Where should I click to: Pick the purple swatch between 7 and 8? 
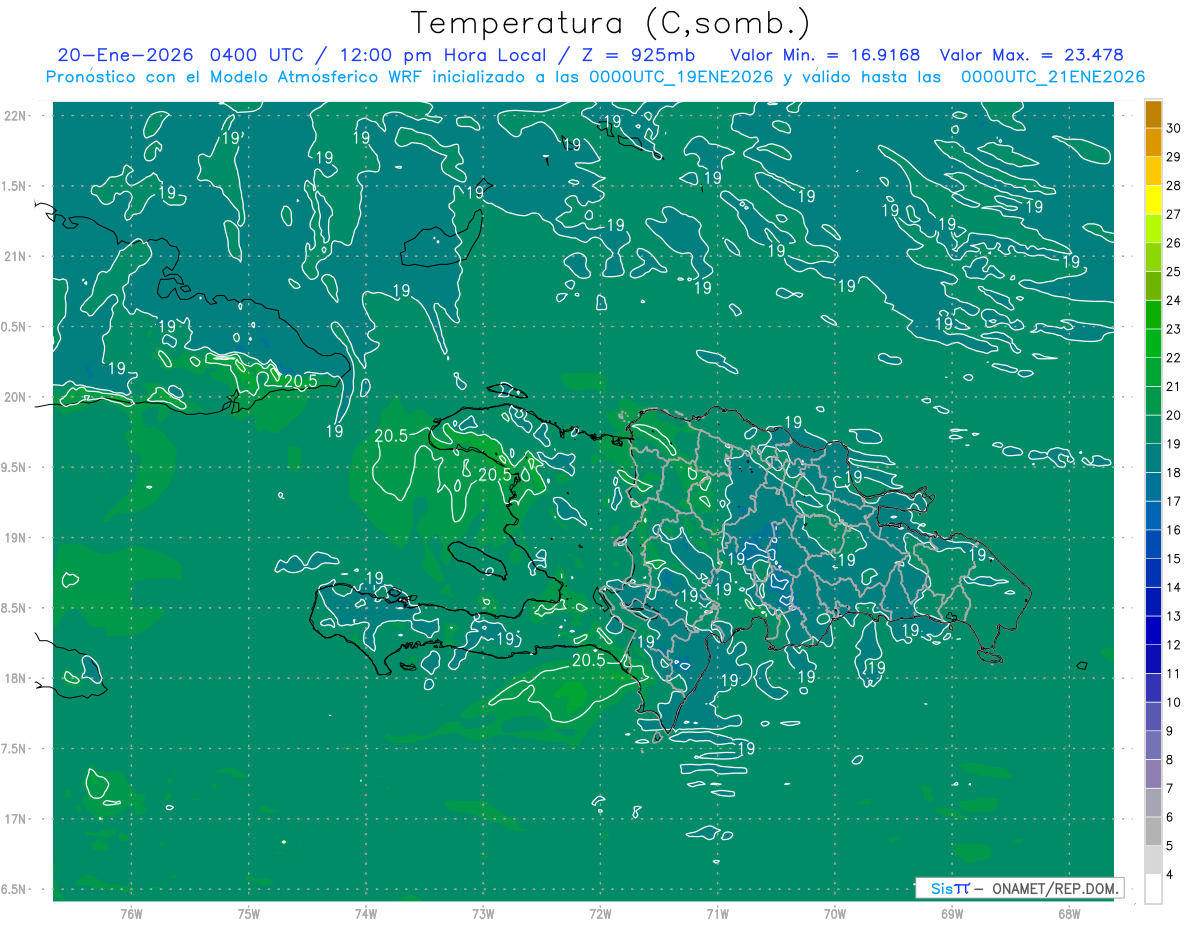tap(1153, 774)
